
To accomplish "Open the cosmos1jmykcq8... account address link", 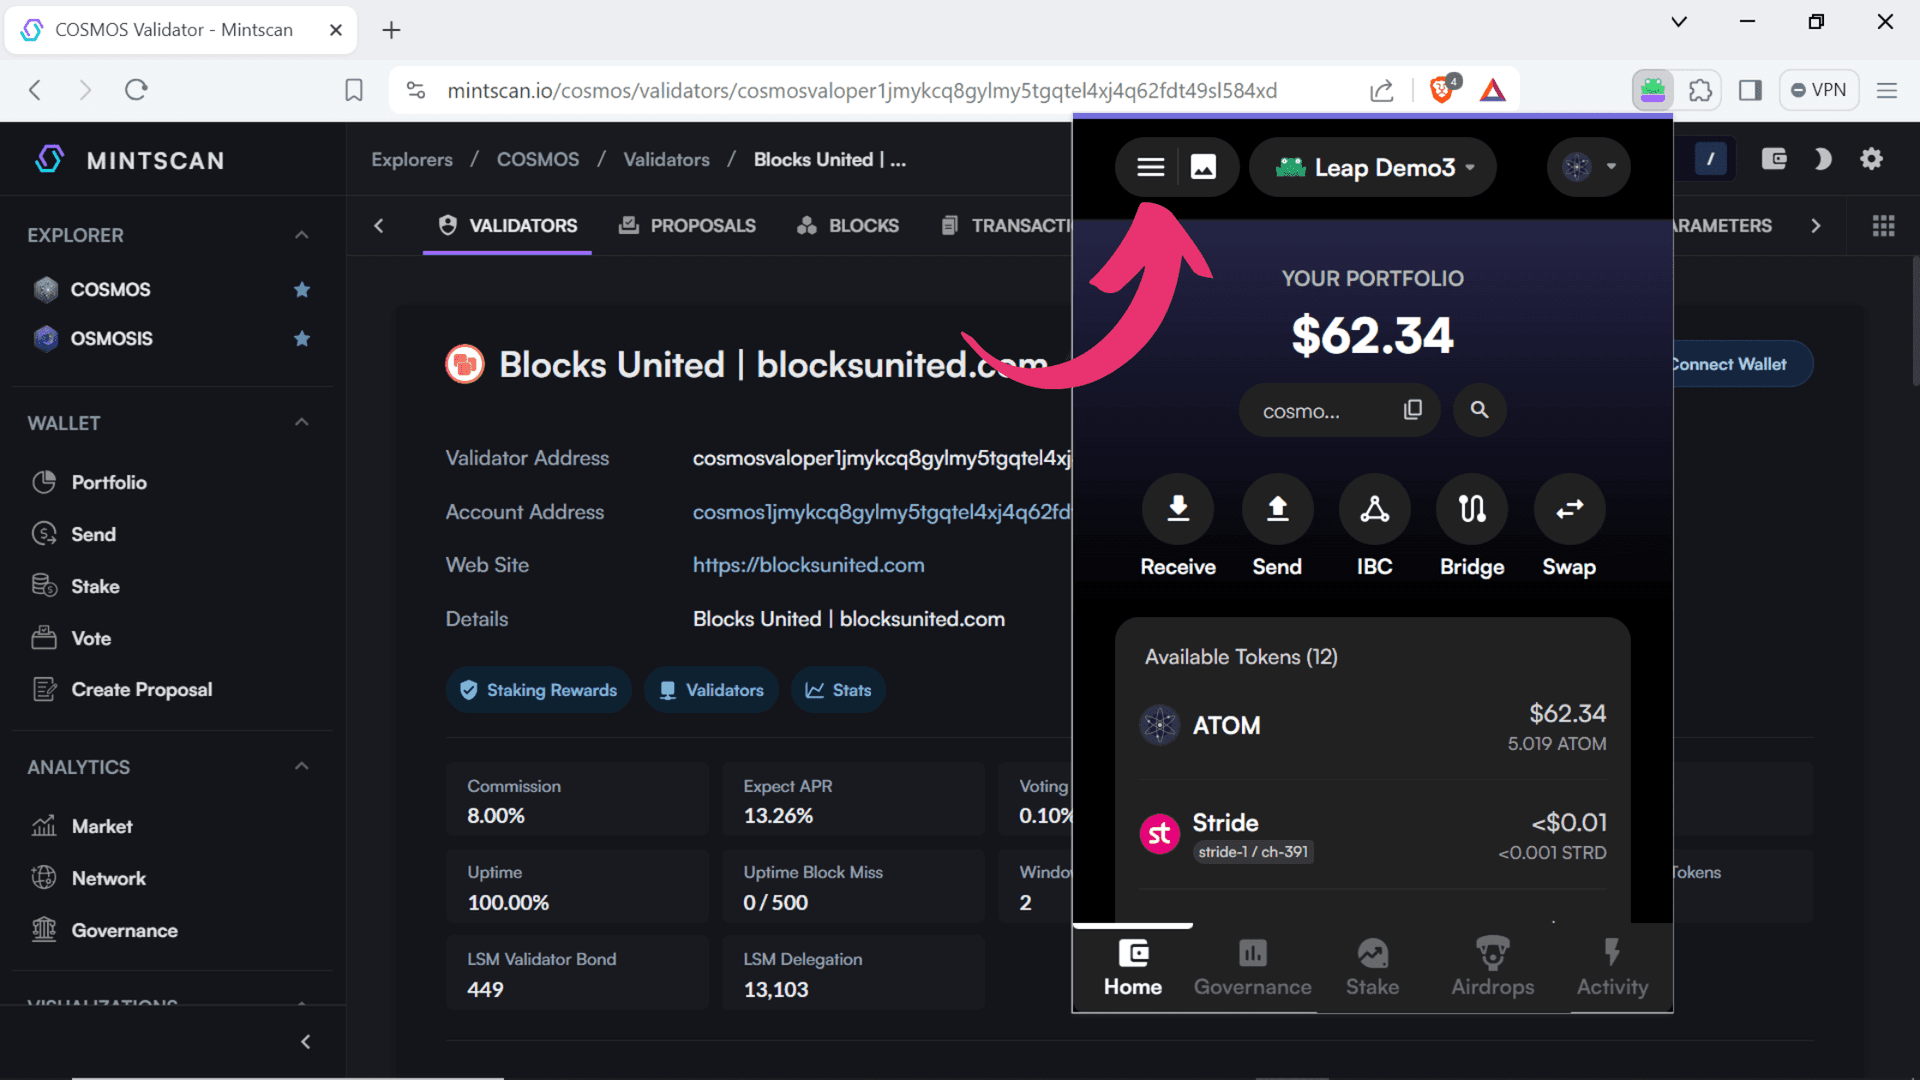I will (x=882, y=512).
